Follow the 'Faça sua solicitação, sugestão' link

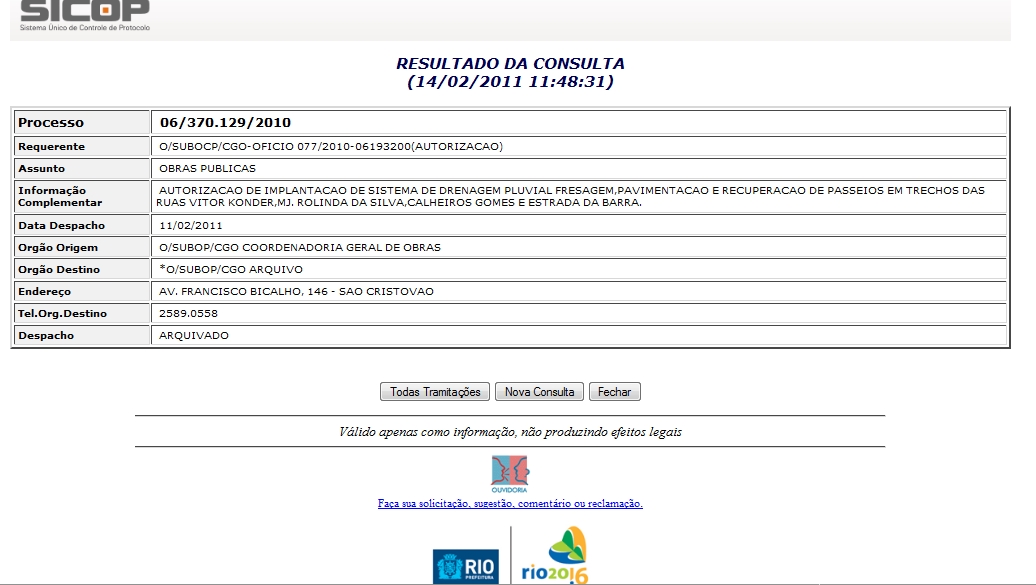(x=510, y=504)
